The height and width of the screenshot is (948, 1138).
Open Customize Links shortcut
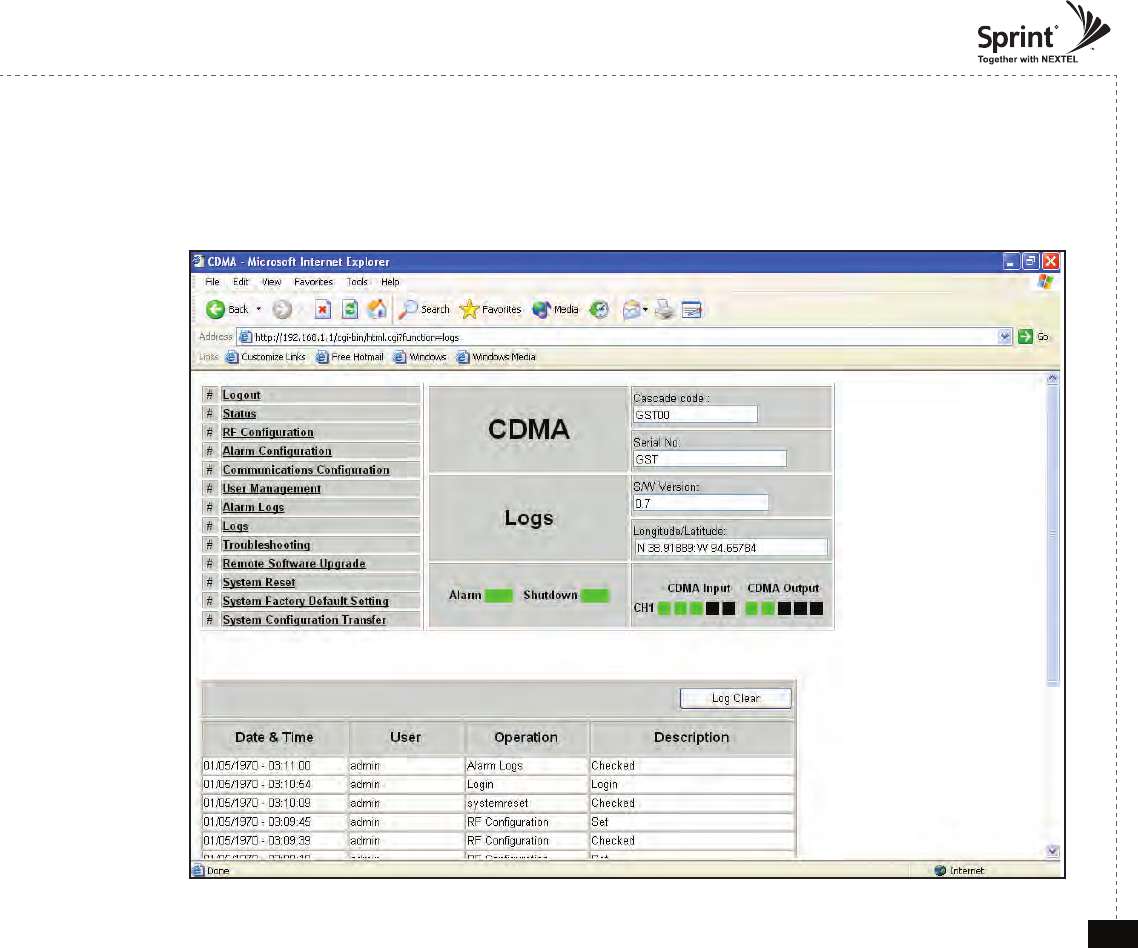click(x=266, y=356)
